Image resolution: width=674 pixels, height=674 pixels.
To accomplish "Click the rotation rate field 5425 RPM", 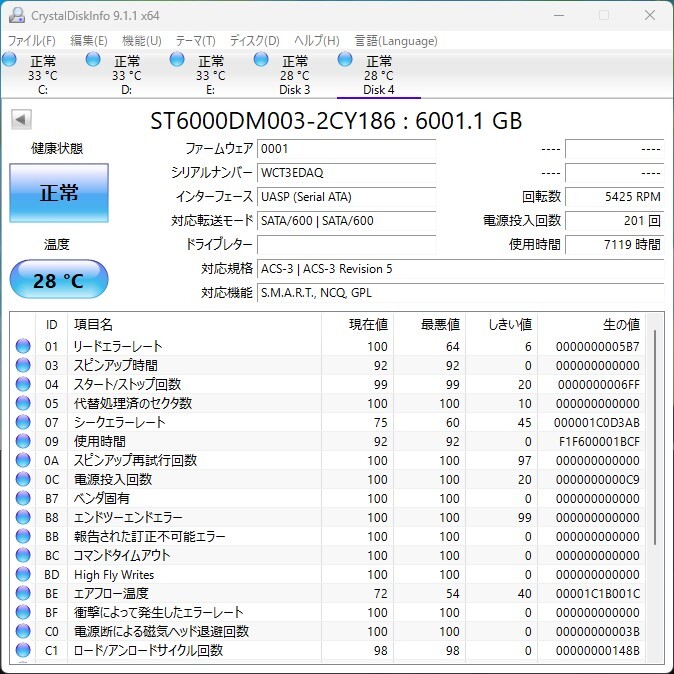I will (615, 197).
